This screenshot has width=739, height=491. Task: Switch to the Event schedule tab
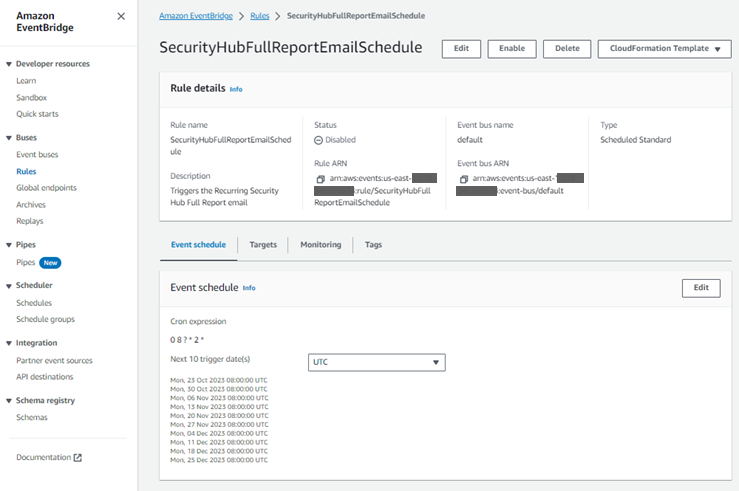pyautogui.click(x=198, y=245)
